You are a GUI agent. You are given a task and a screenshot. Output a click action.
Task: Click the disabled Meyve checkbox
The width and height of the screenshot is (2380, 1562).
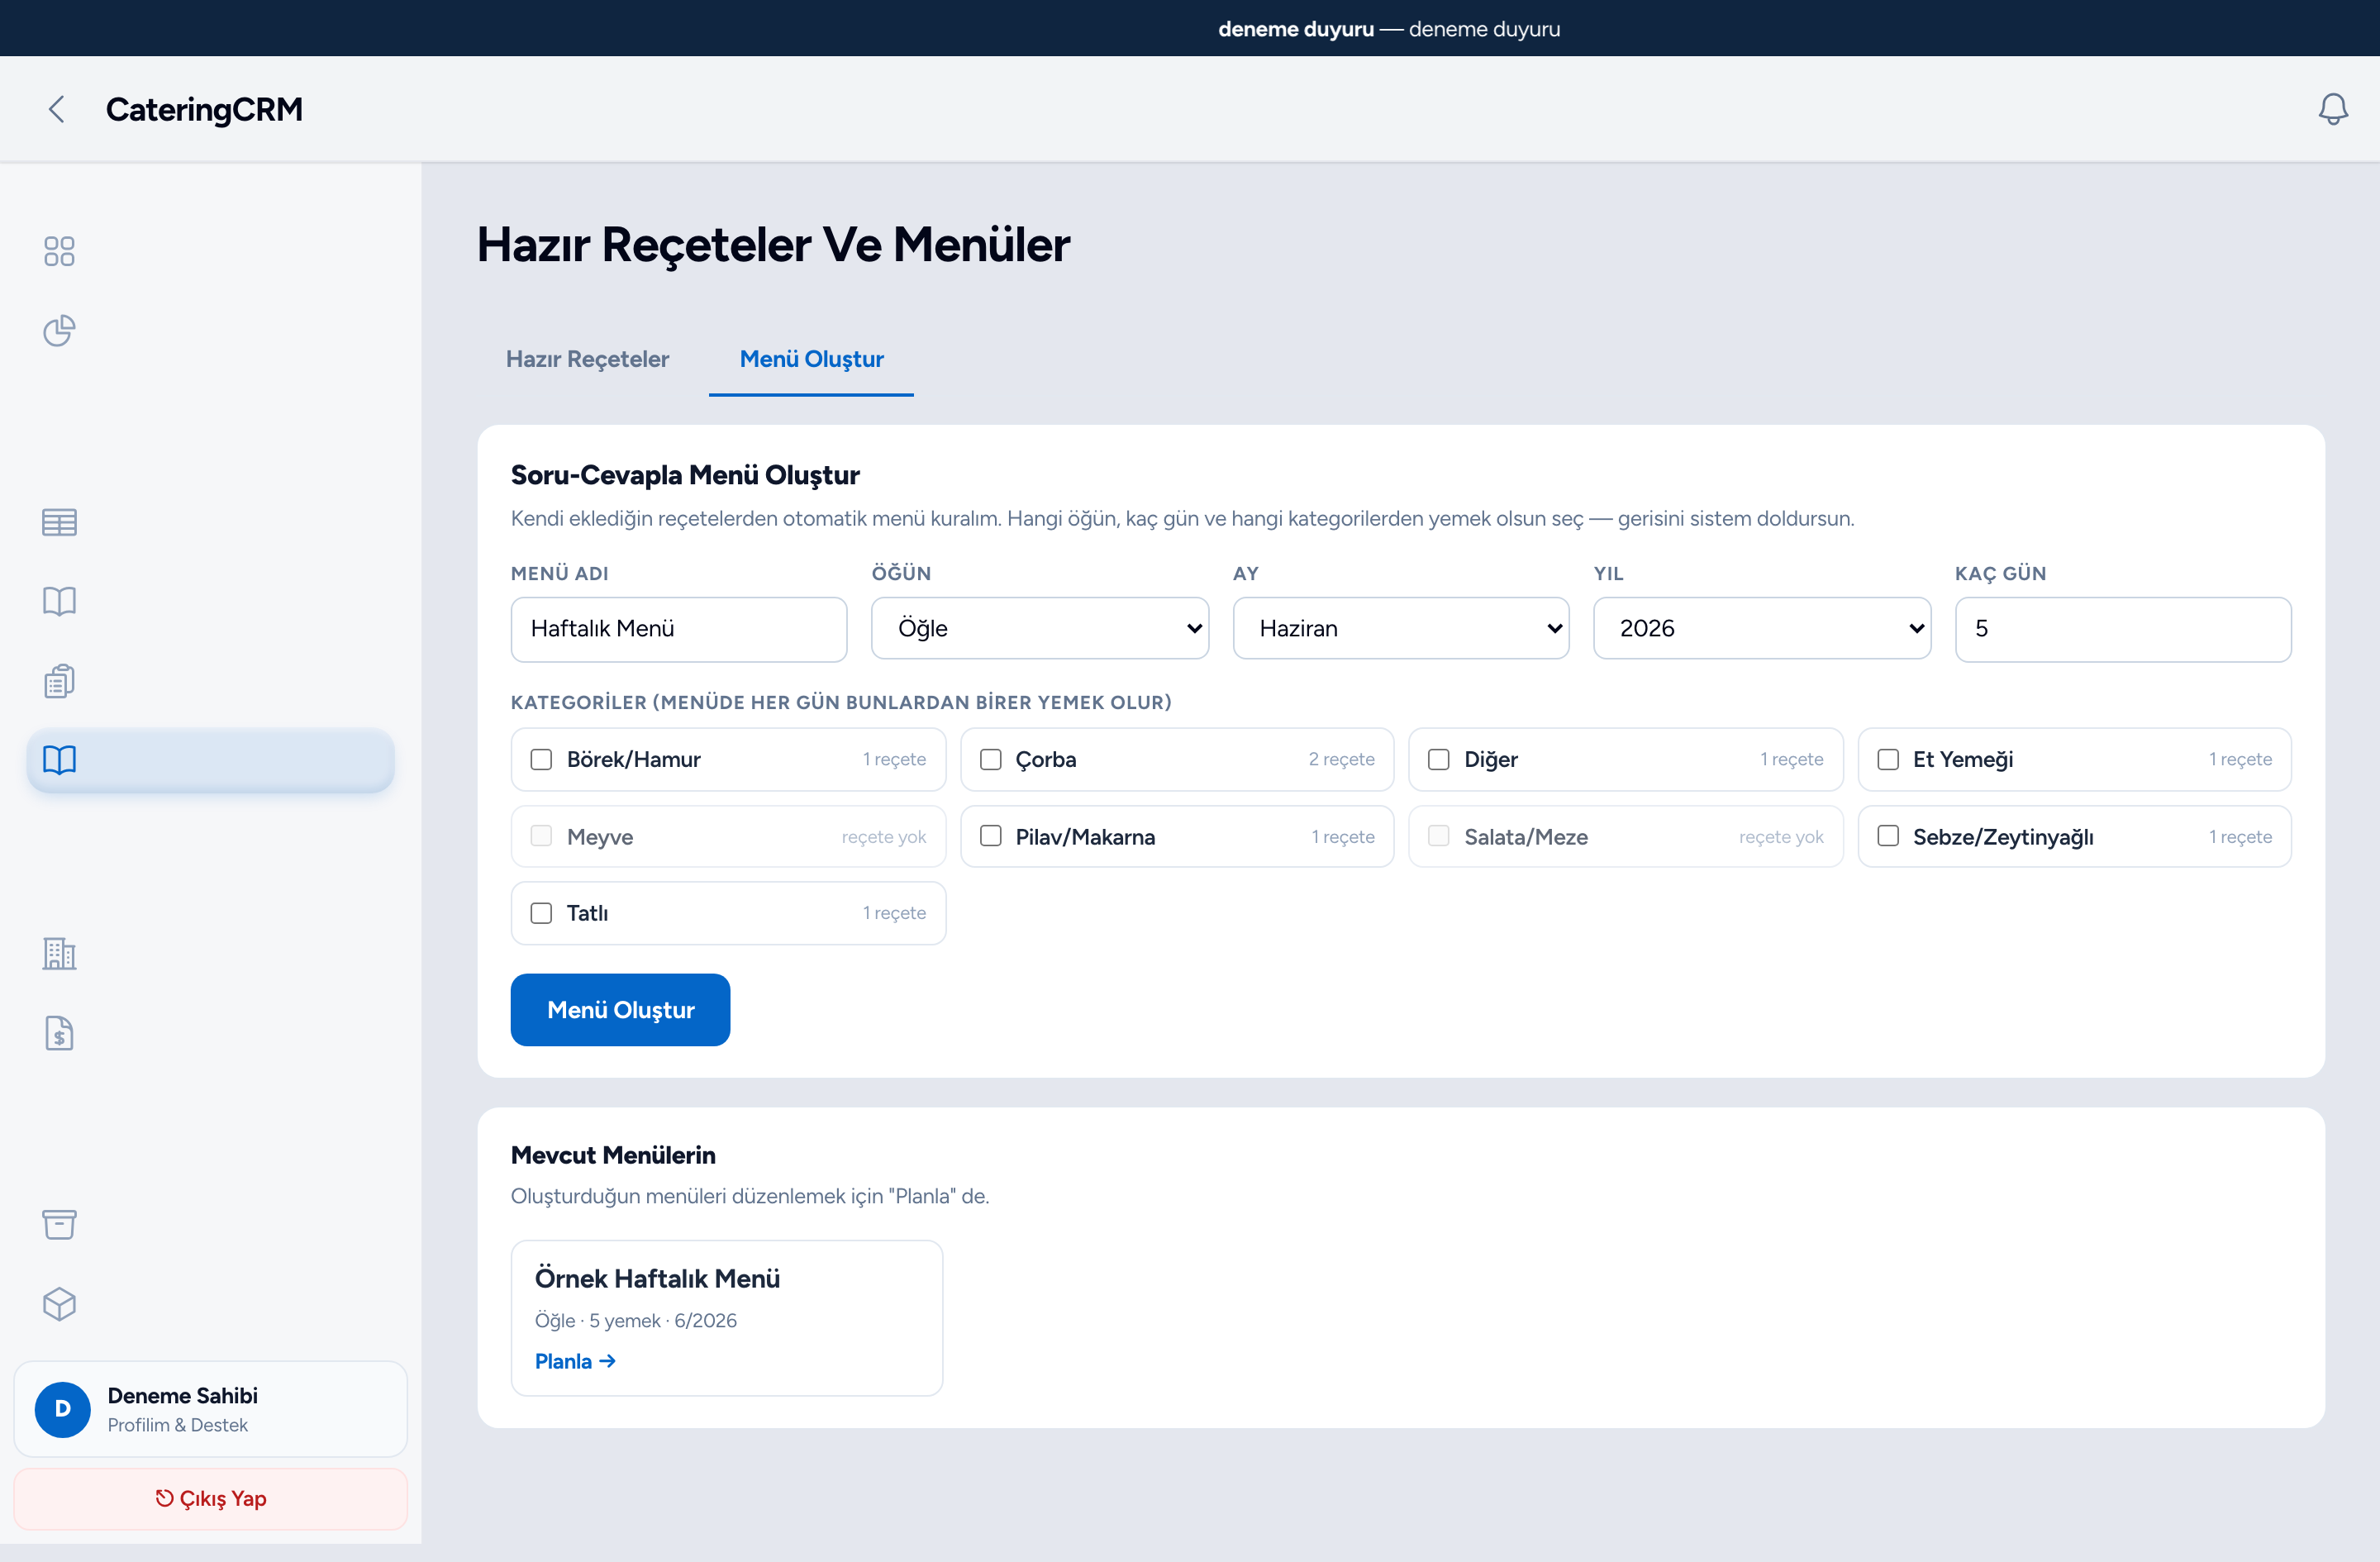pos(541,836)
